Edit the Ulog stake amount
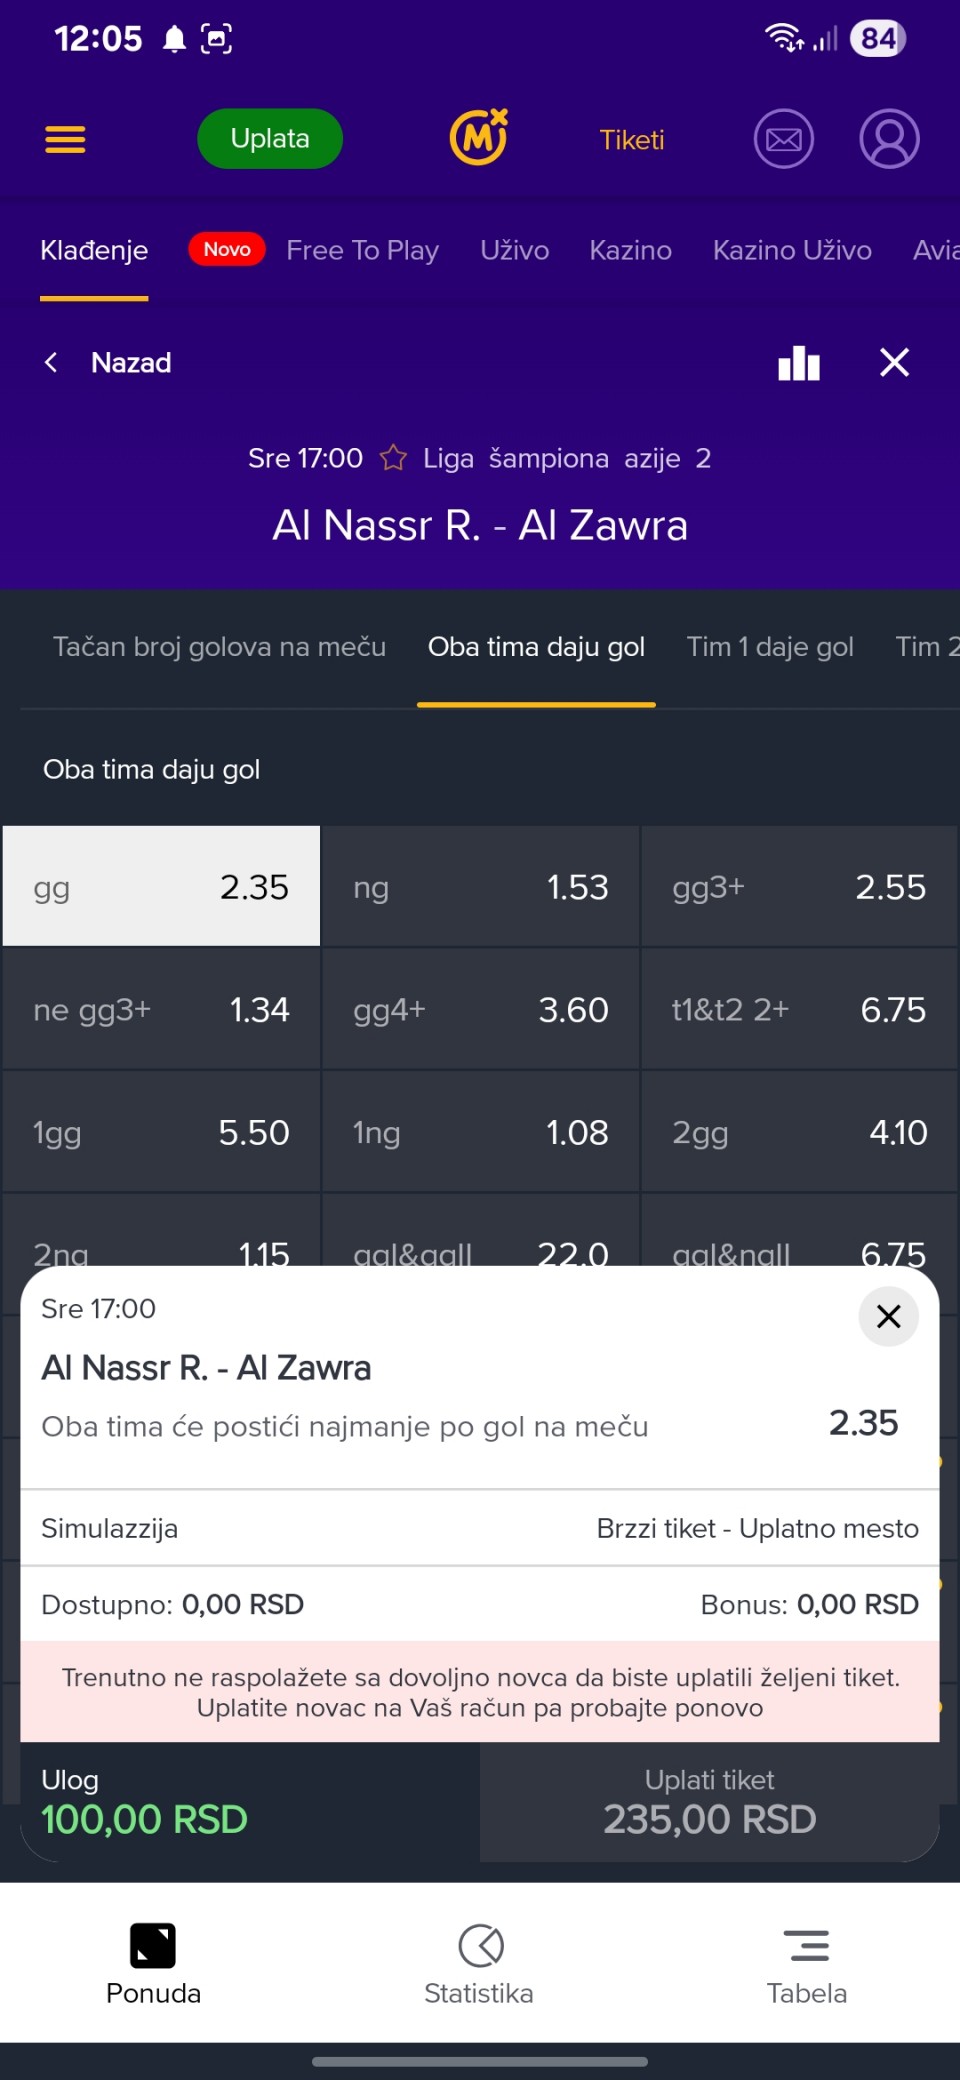Image resolution: width=960 pixels, height=2080 pixels. [144, 1819]
